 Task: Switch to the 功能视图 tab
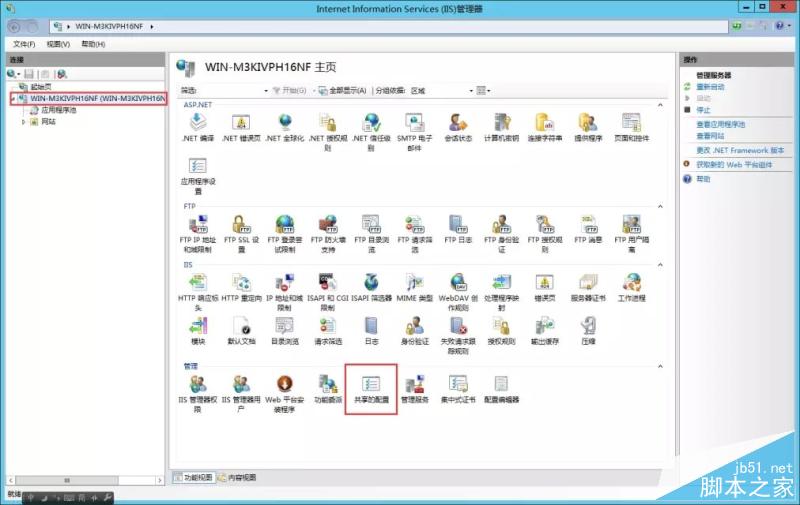point(193,477)
